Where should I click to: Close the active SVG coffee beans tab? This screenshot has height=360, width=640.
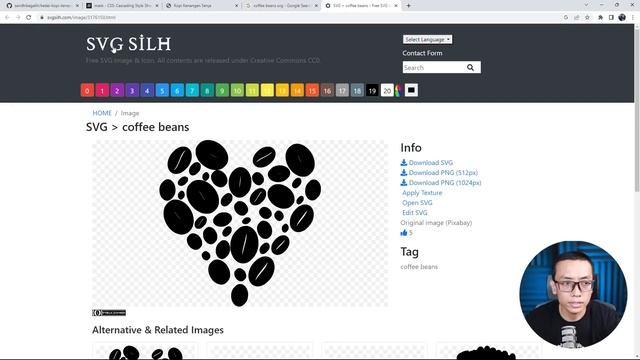click(396, 6)
